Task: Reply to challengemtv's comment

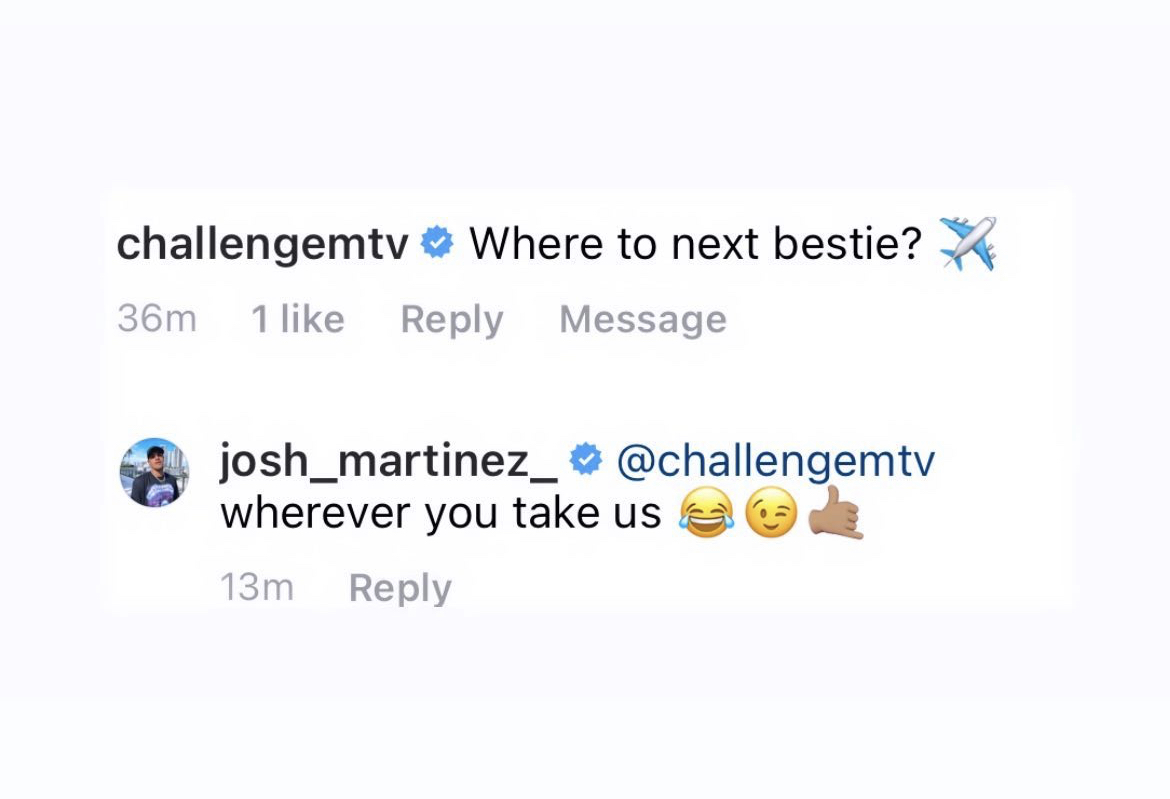Action: tap(452, 320)
